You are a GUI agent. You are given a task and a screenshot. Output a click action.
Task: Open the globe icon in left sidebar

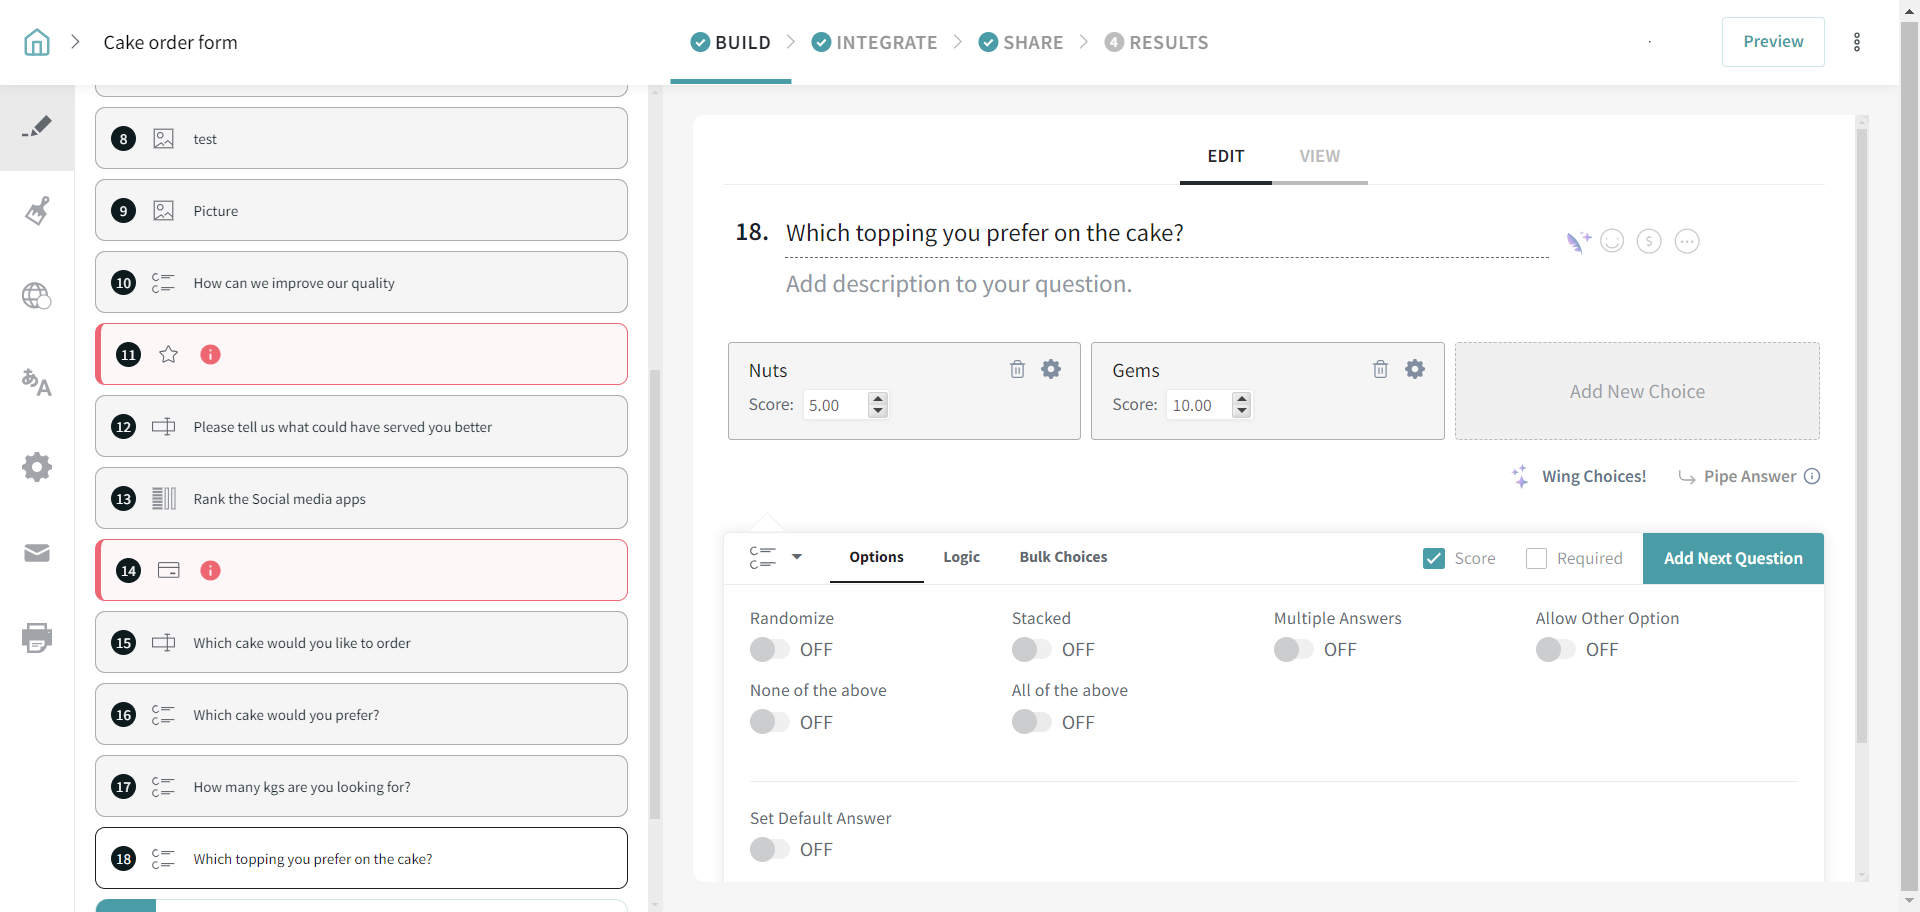coord(37,296)
